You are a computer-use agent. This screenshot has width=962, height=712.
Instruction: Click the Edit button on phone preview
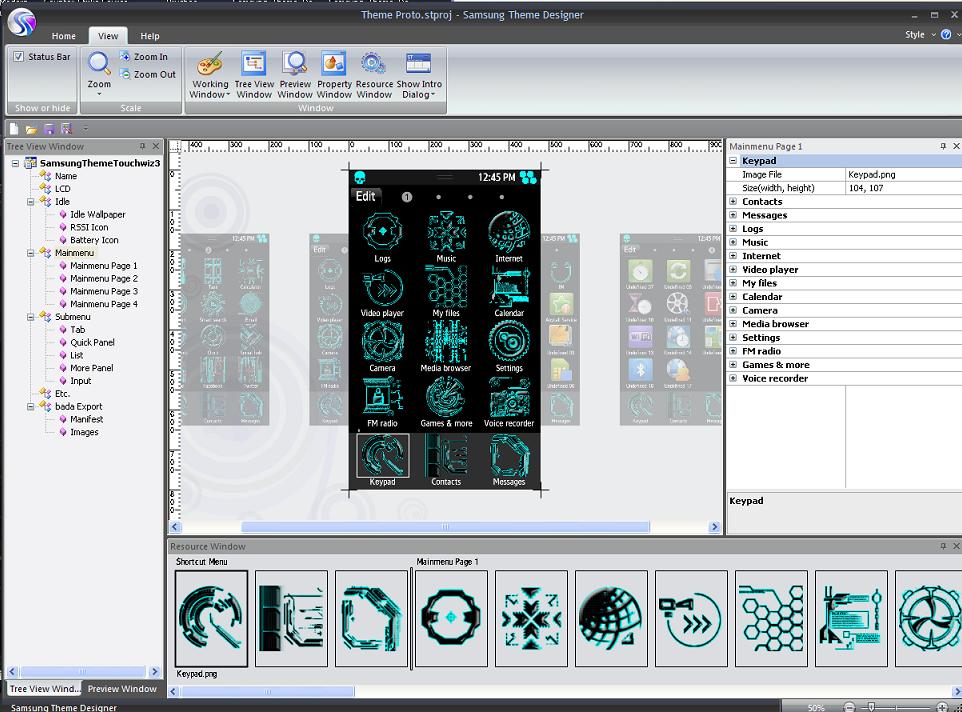tap(366, 196)
